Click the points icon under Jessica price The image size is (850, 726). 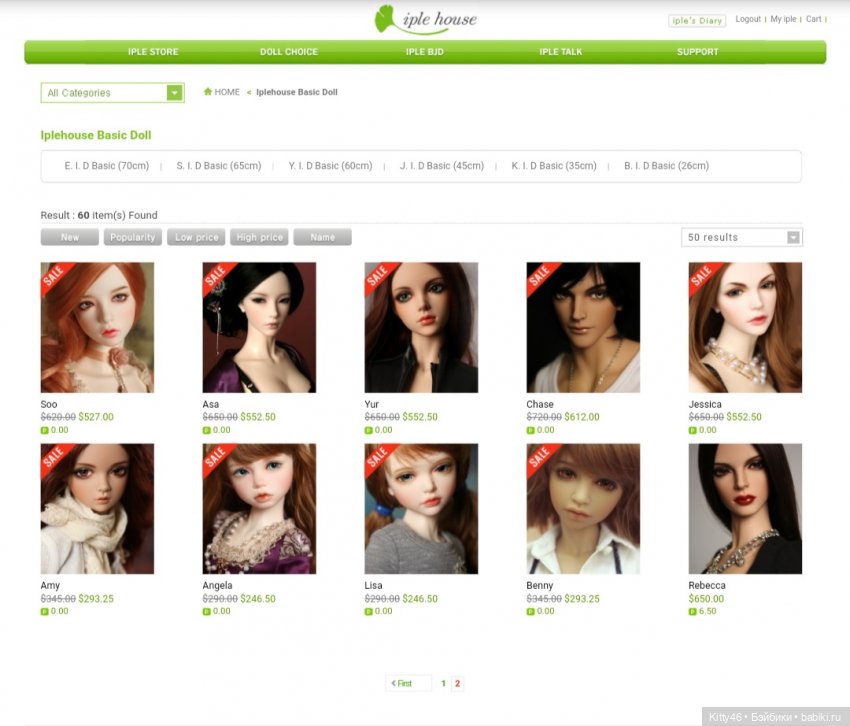[692, 430]
